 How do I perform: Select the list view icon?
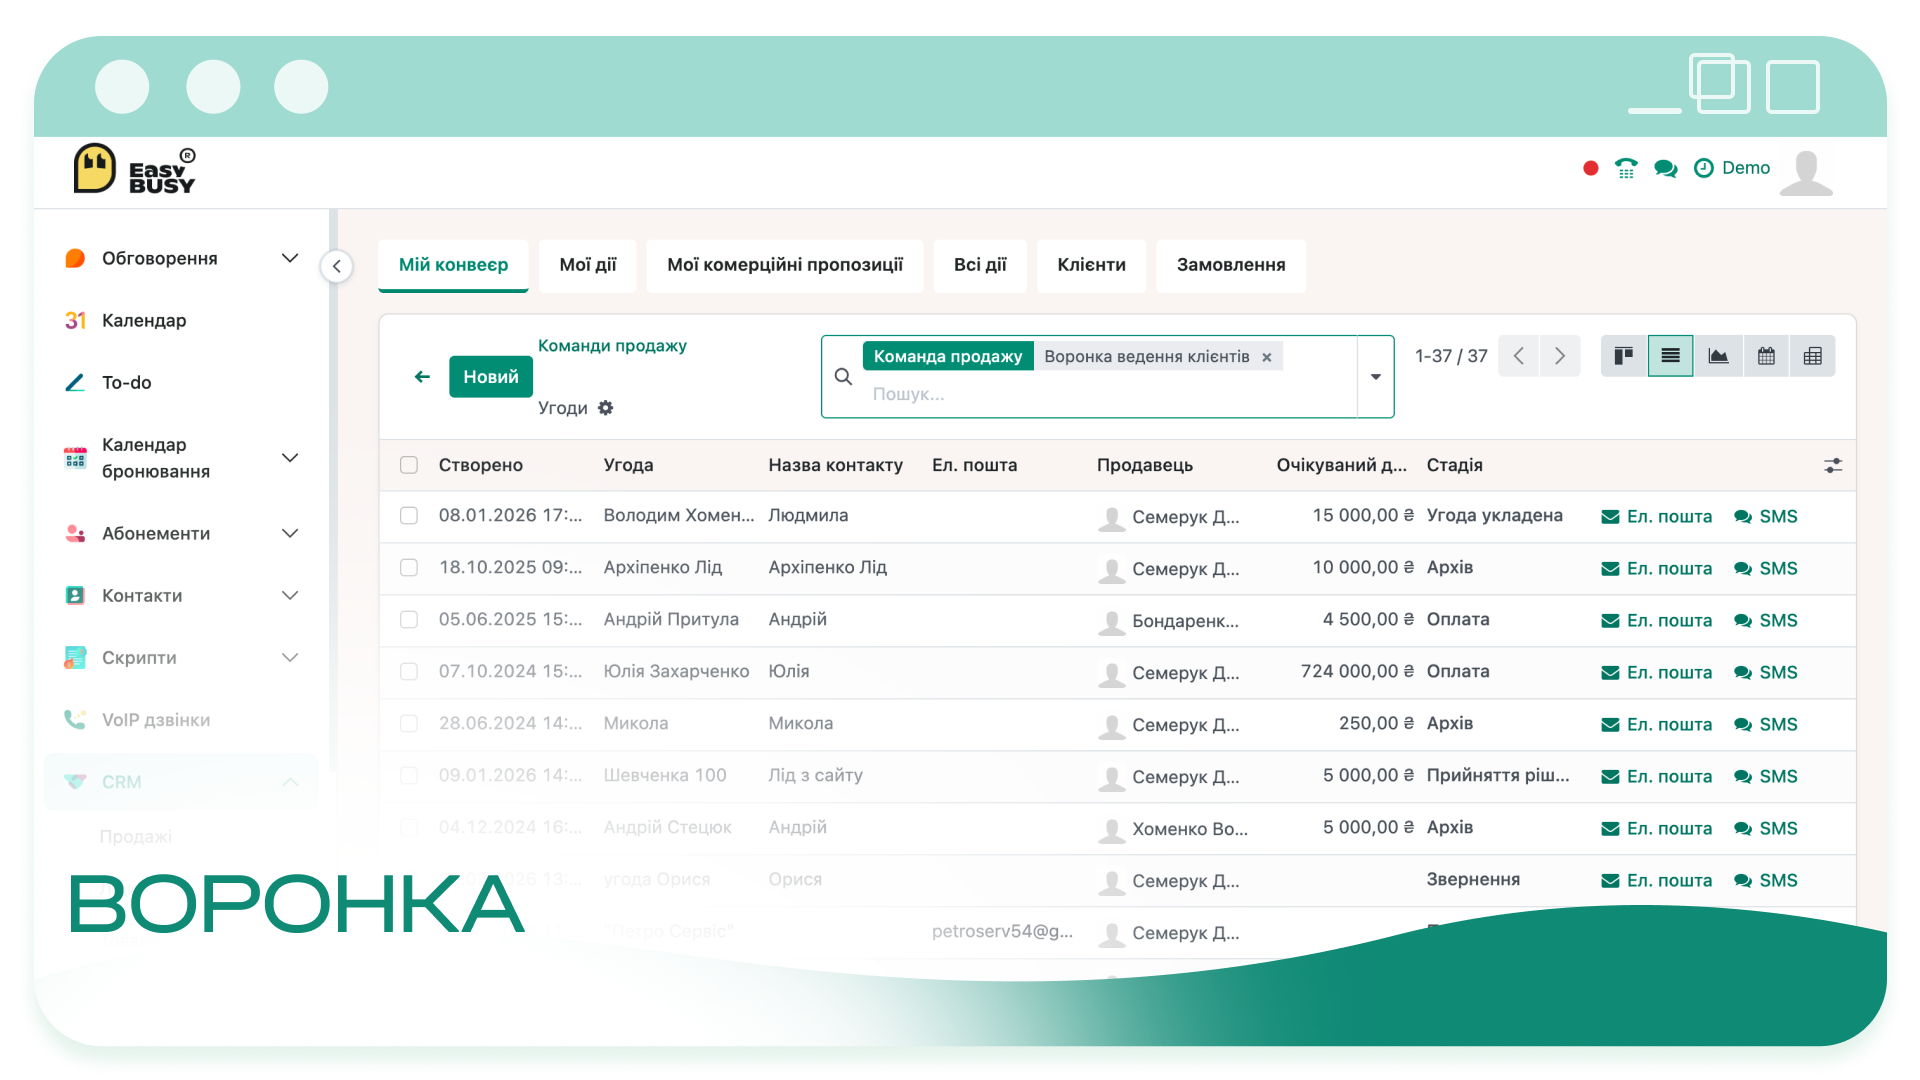click(x=1670, y=356)
